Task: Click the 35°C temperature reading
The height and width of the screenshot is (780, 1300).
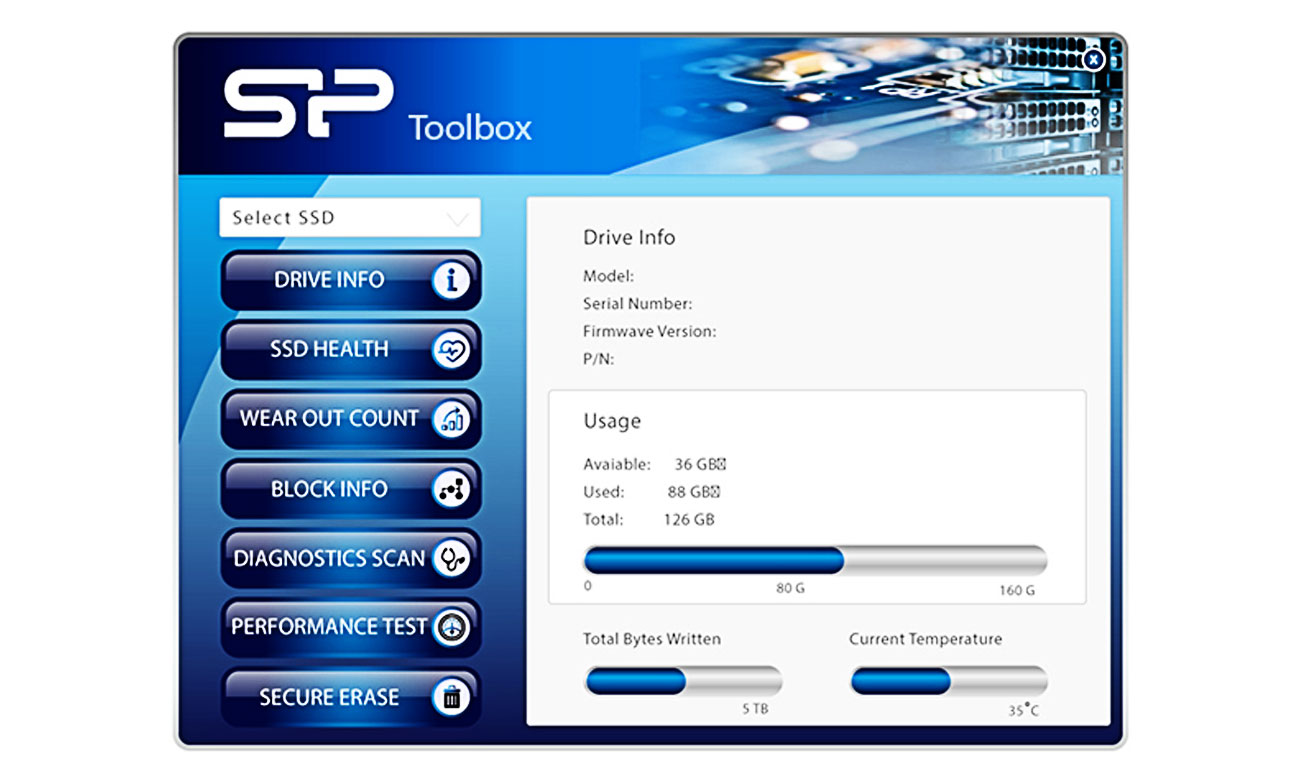Action: [x=1023, y=710]
